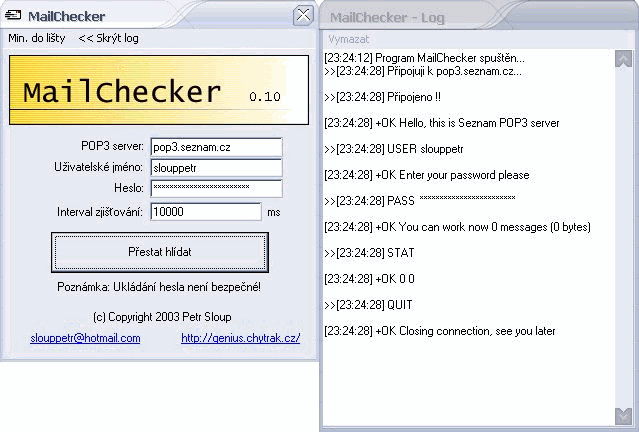Click the log scrollbar down arrow
This screenshot has width=639, height=432.
point(623,416)
